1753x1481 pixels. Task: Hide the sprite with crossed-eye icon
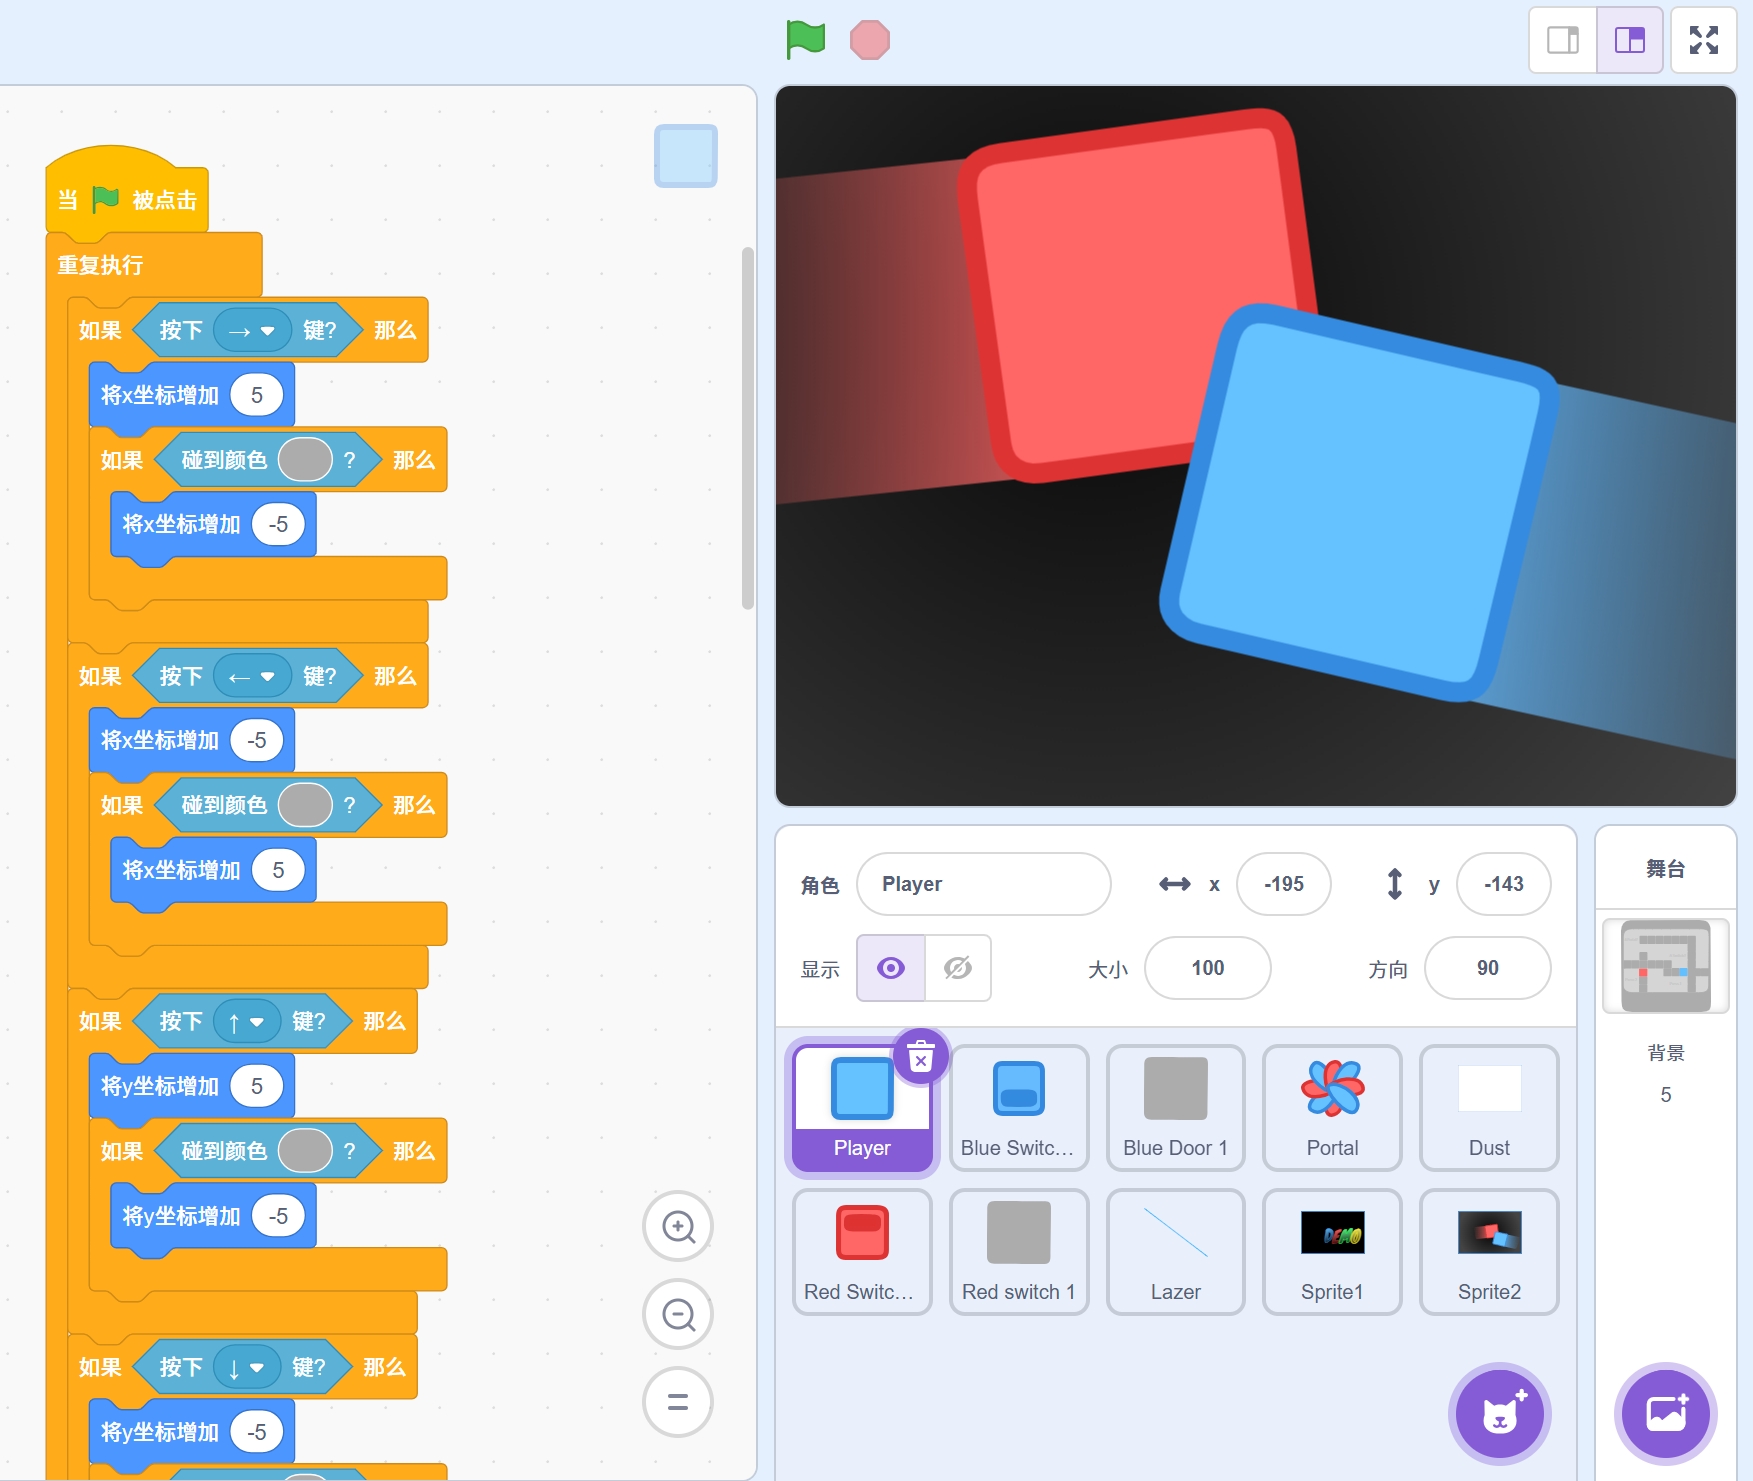click(x=958, y=968)
